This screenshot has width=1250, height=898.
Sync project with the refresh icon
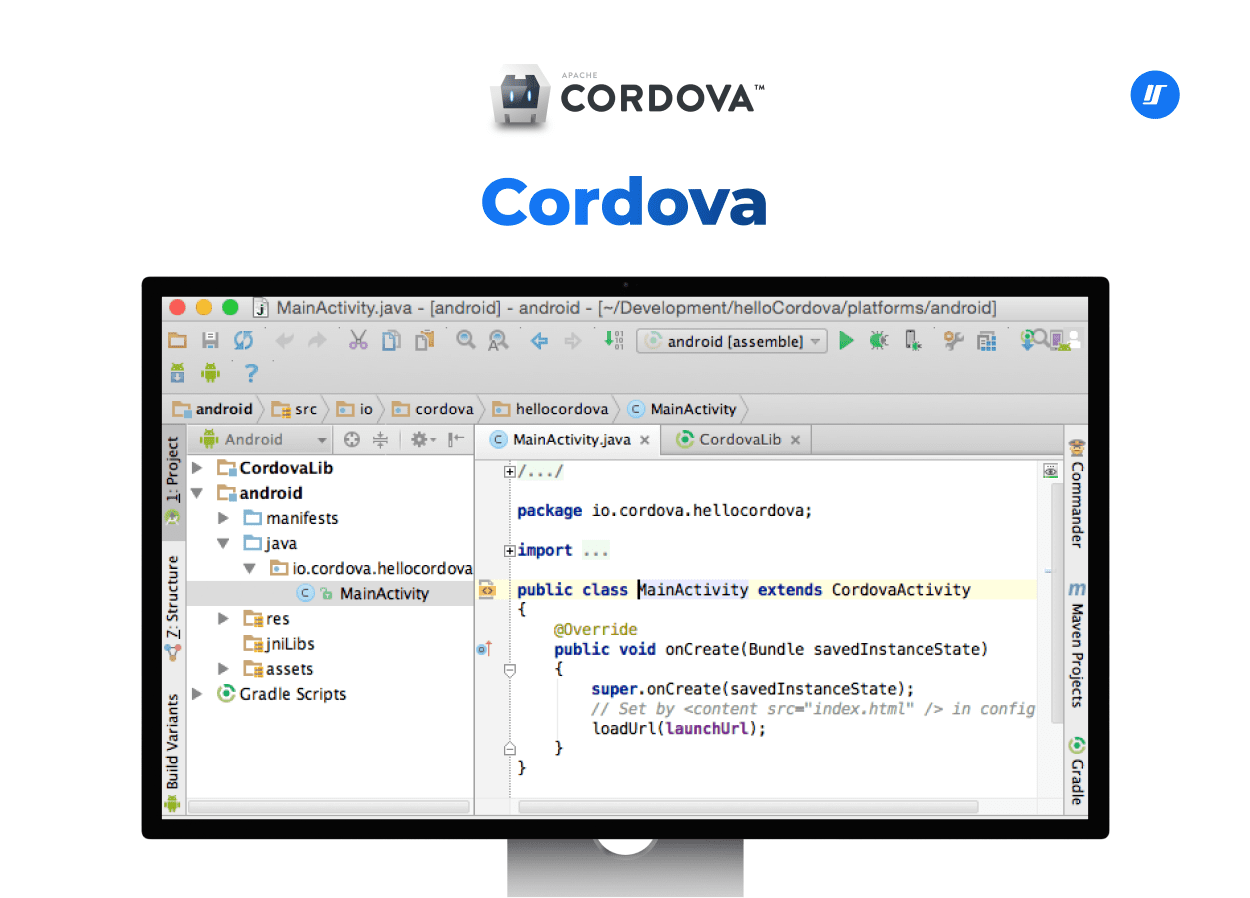tap(243, 340)
